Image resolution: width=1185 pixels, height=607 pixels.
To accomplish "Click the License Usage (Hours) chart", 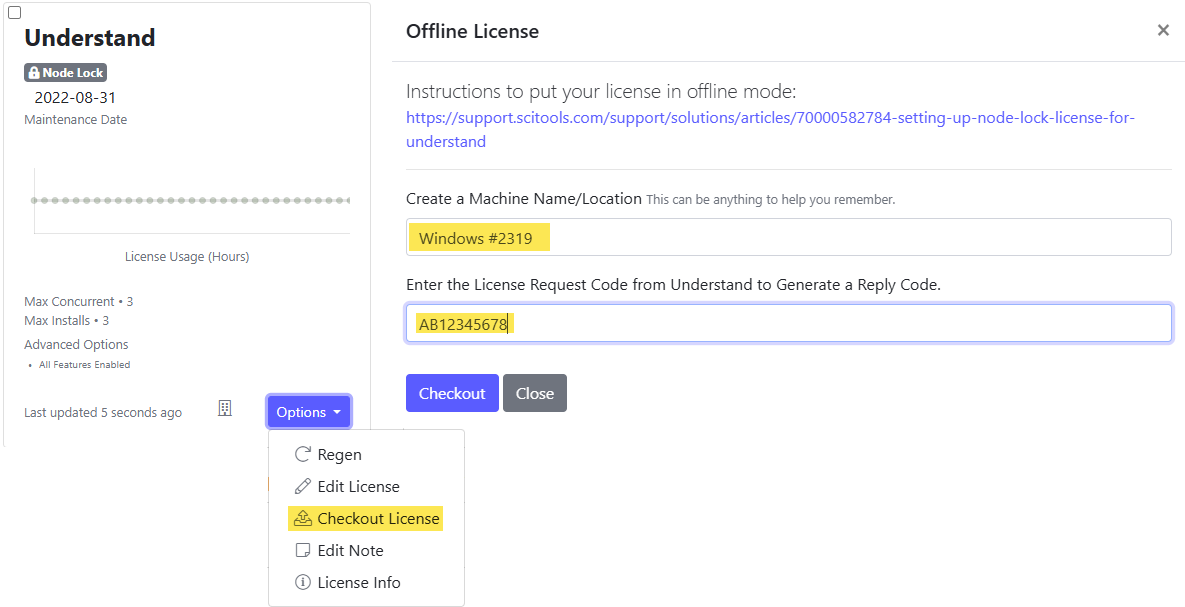I will coord(190,201).
